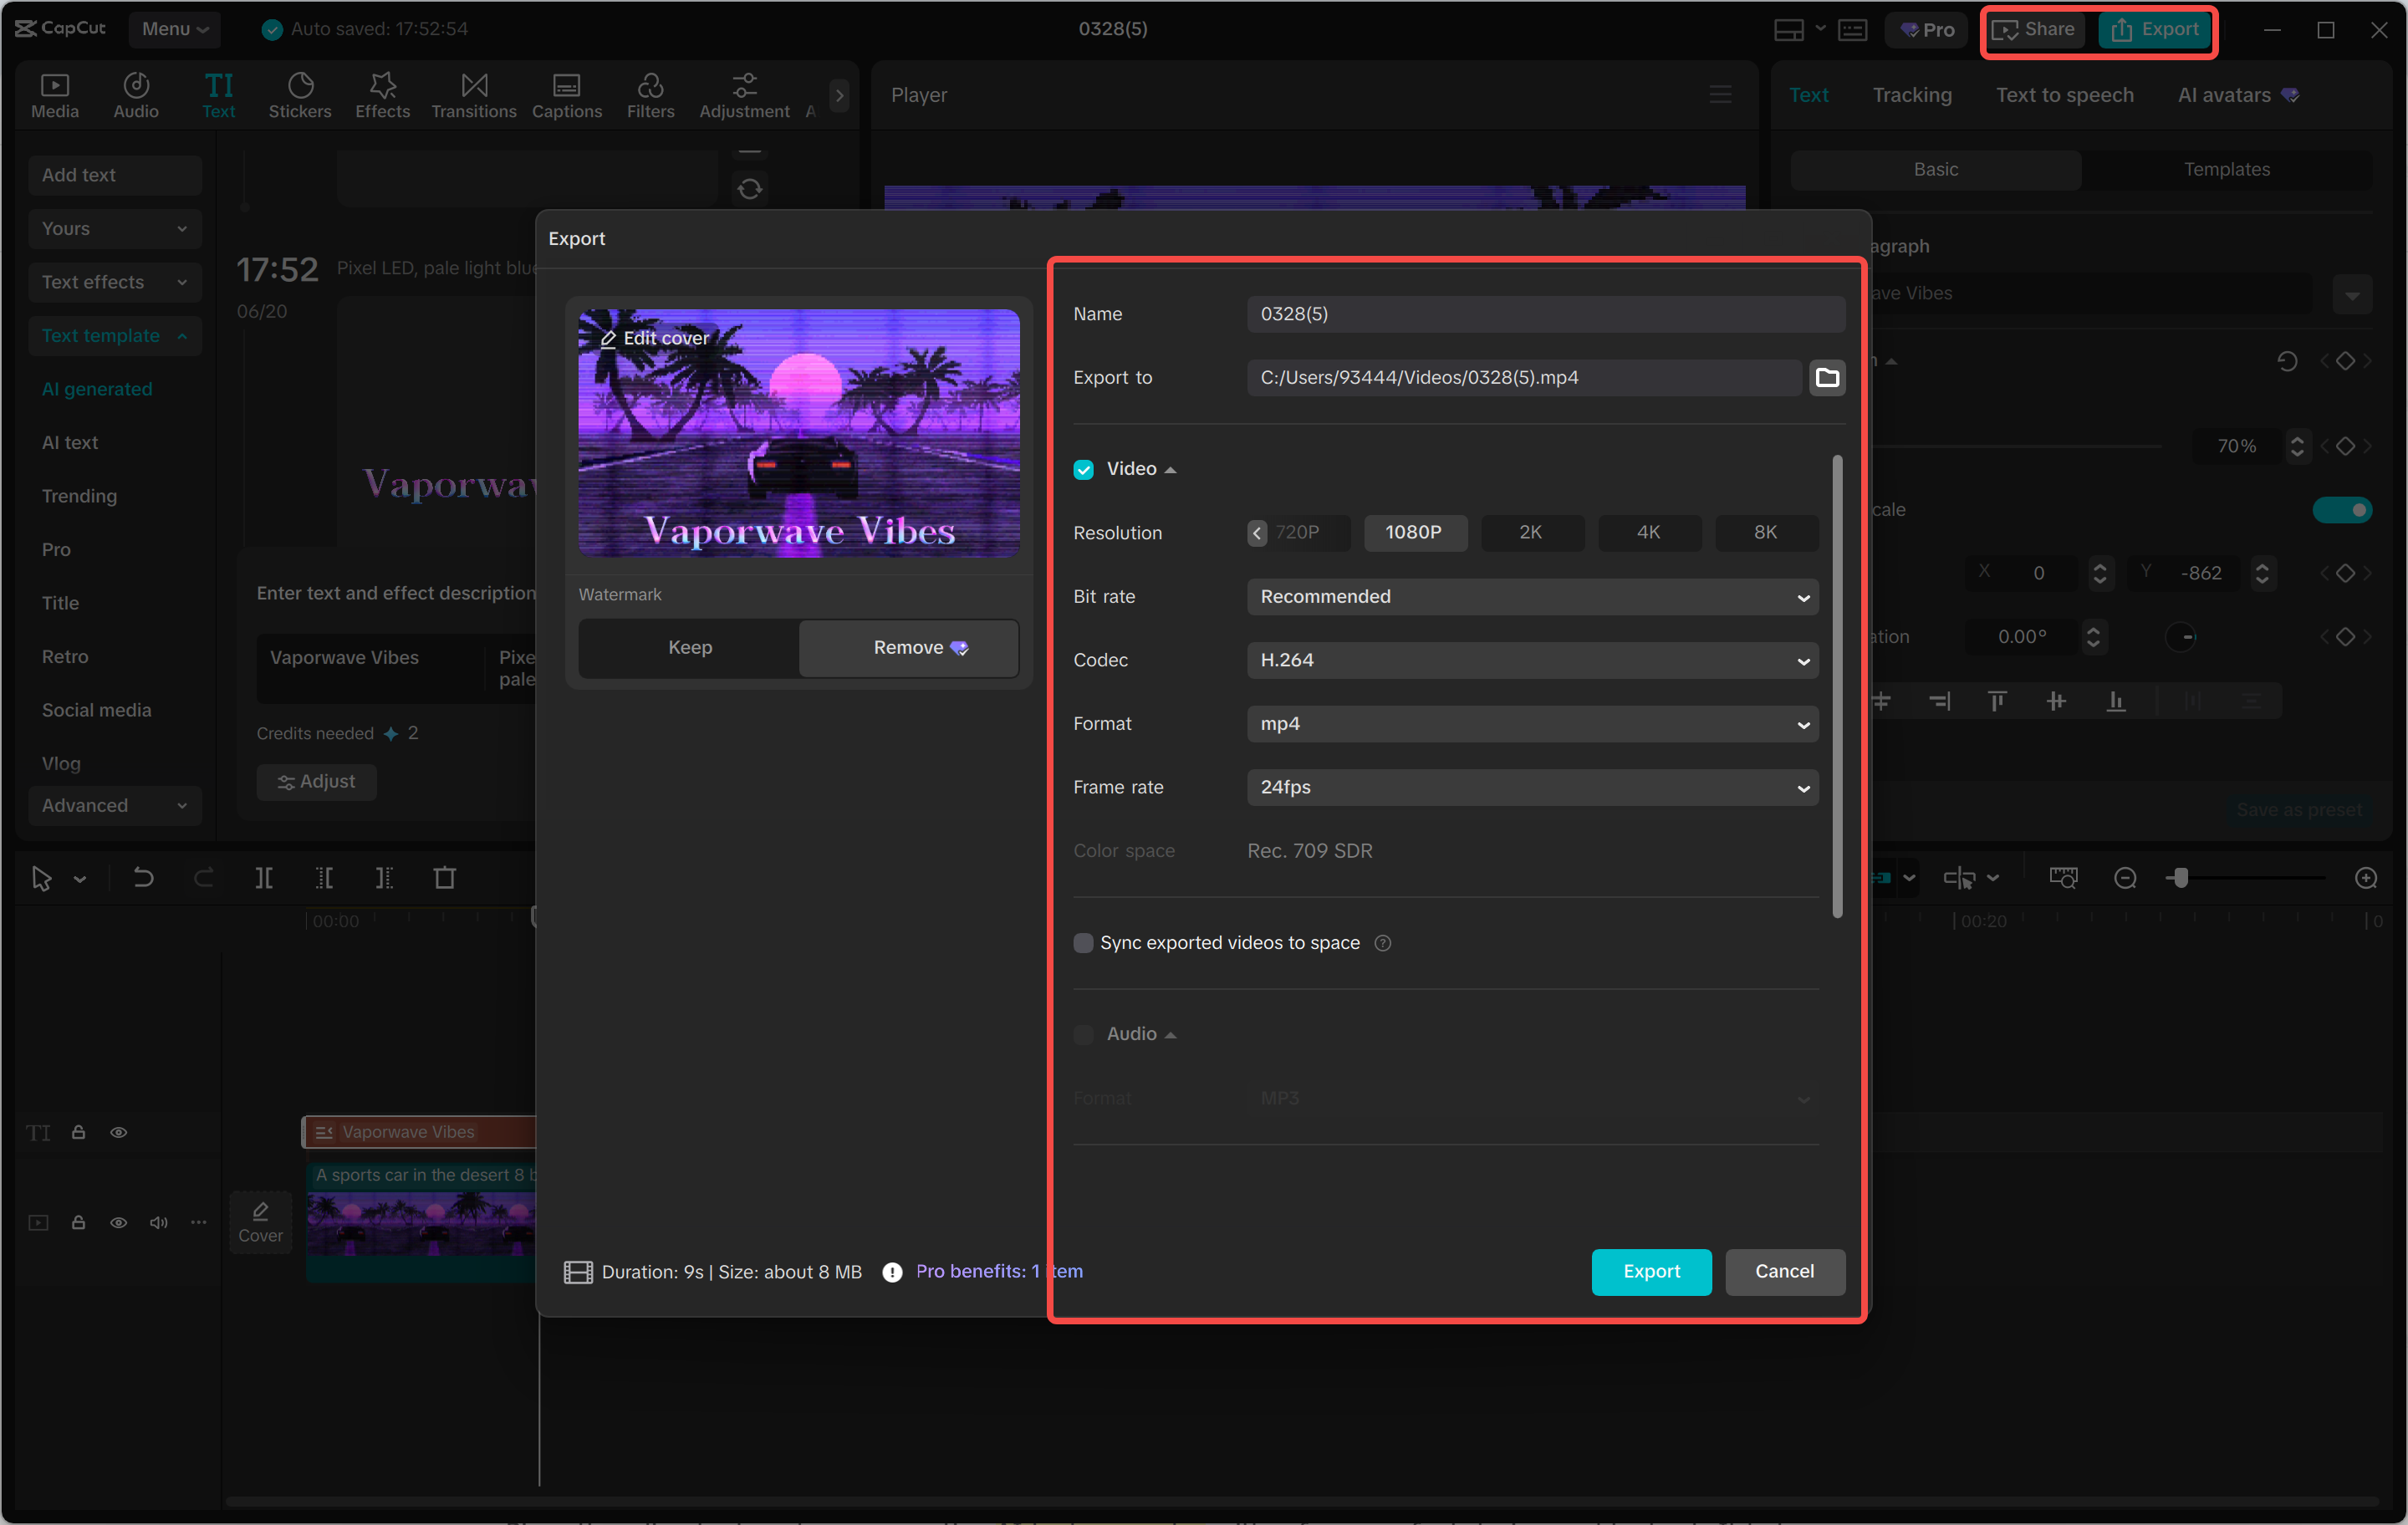The image size is (2408, 1525).
Task: Click the export Name input field
Action: (x=1544, y=314)
